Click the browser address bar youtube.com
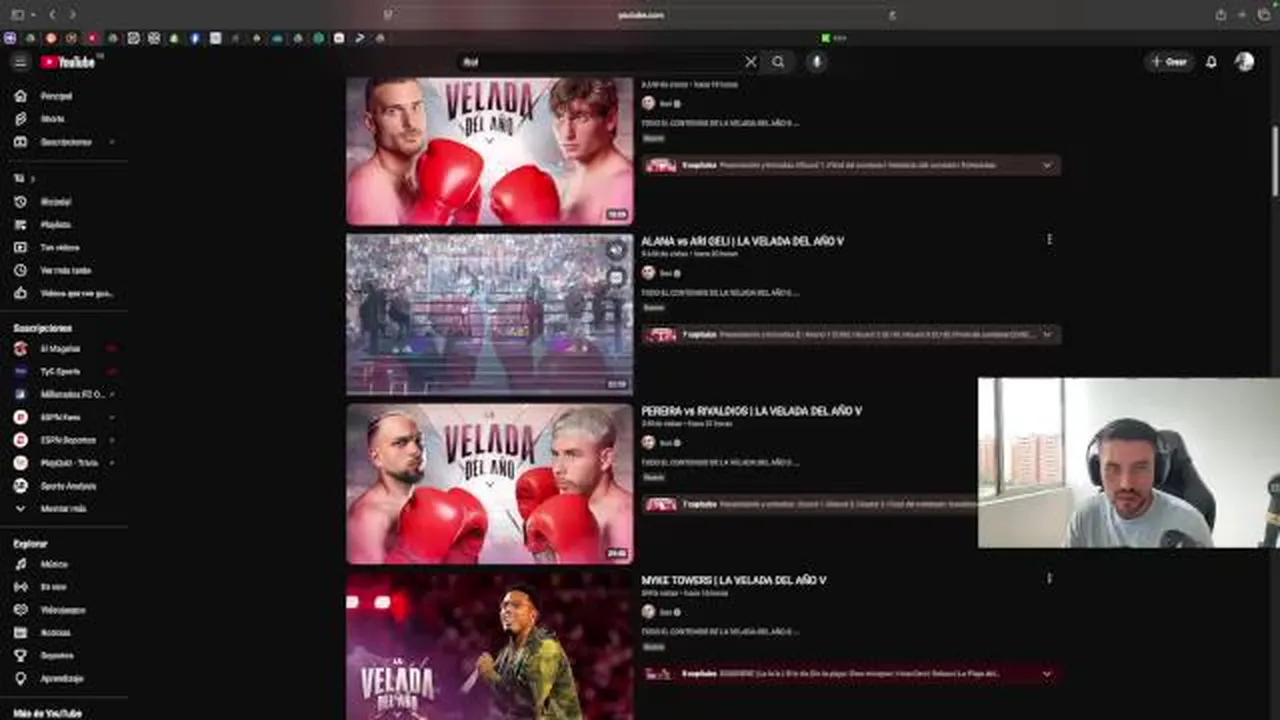The height and width of the screenshot is (720, 1280). pyautogui.click(x=640, y=15)
